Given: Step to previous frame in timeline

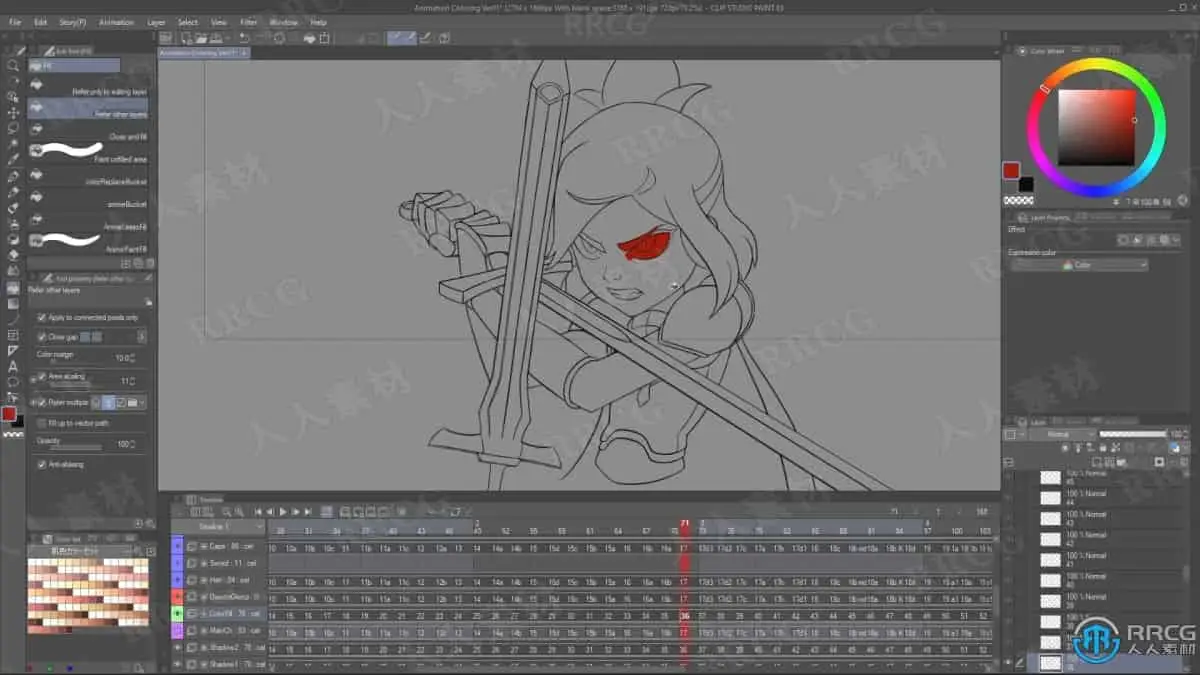Looking at the screenshot, I should (270, 511).
